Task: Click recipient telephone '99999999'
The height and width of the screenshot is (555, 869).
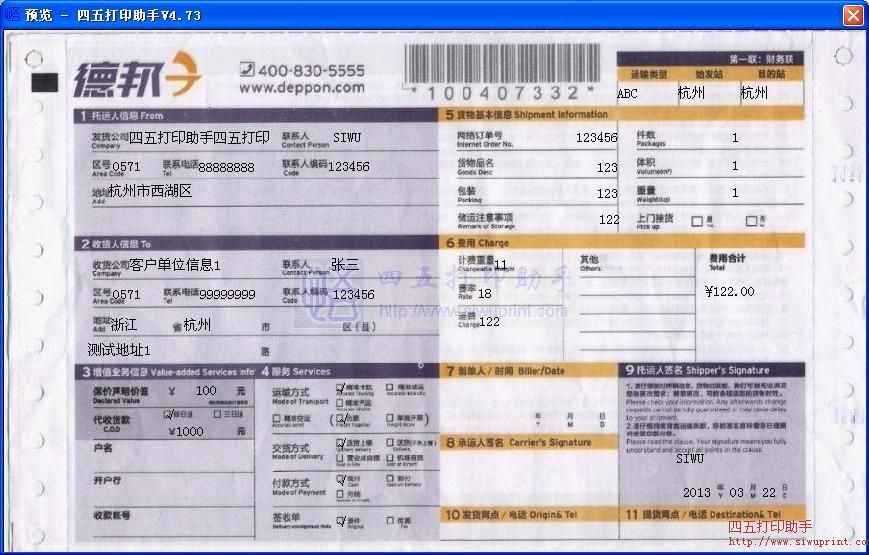Action: [227, 294]
